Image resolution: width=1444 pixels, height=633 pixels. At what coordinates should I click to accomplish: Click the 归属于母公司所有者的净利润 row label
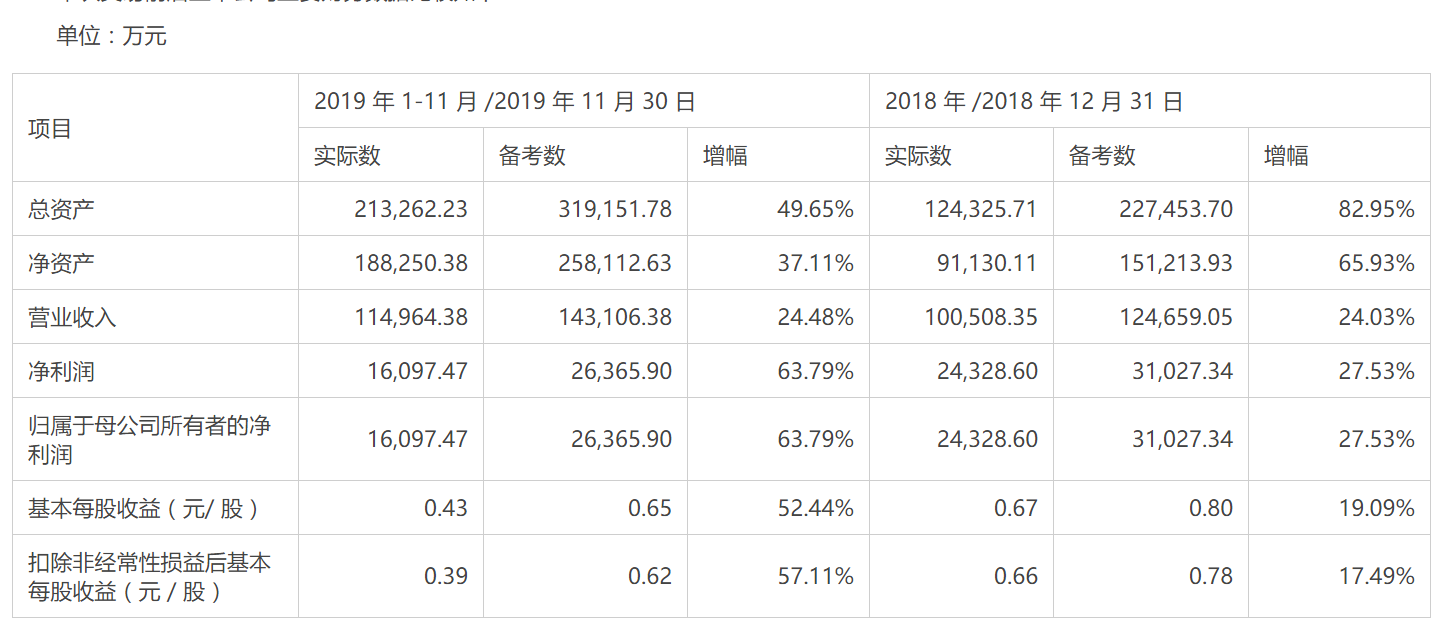pyautogui.click(x=149, y=440)
